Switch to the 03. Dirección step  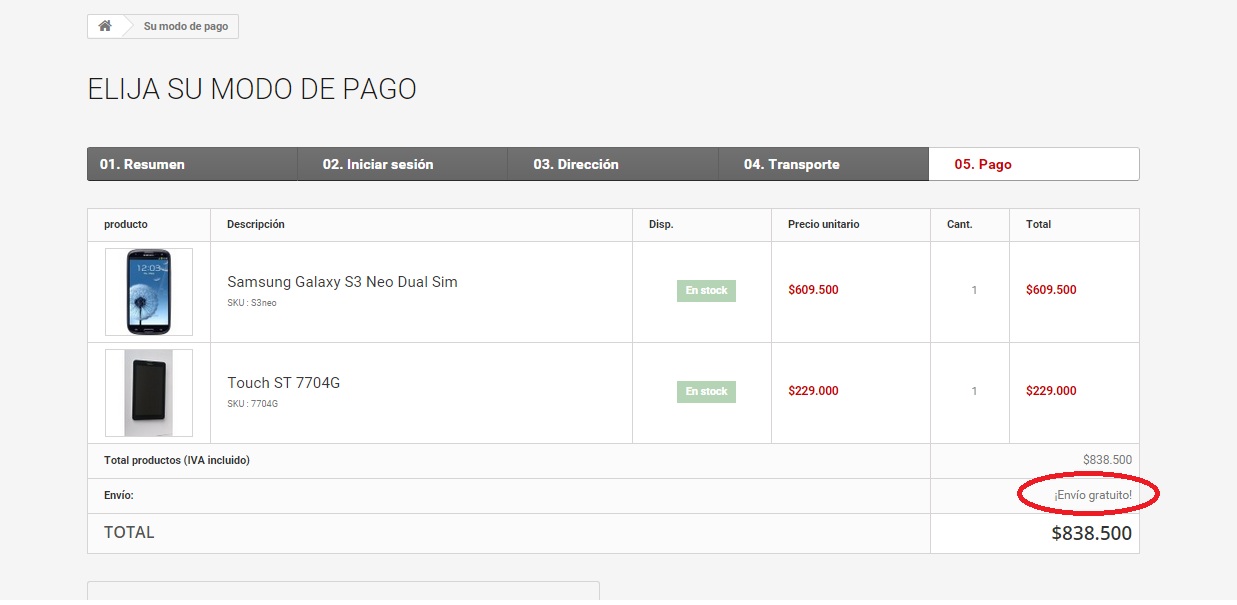pos(576,164)
